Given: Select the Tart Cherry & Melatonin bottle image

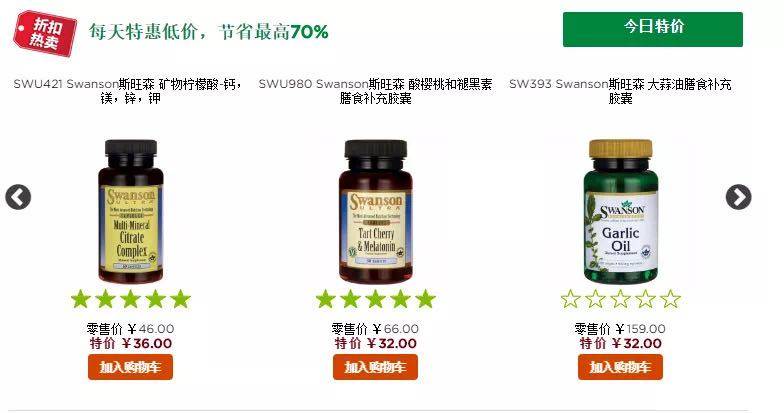Looking at the screenshot, I should point(376,212).
